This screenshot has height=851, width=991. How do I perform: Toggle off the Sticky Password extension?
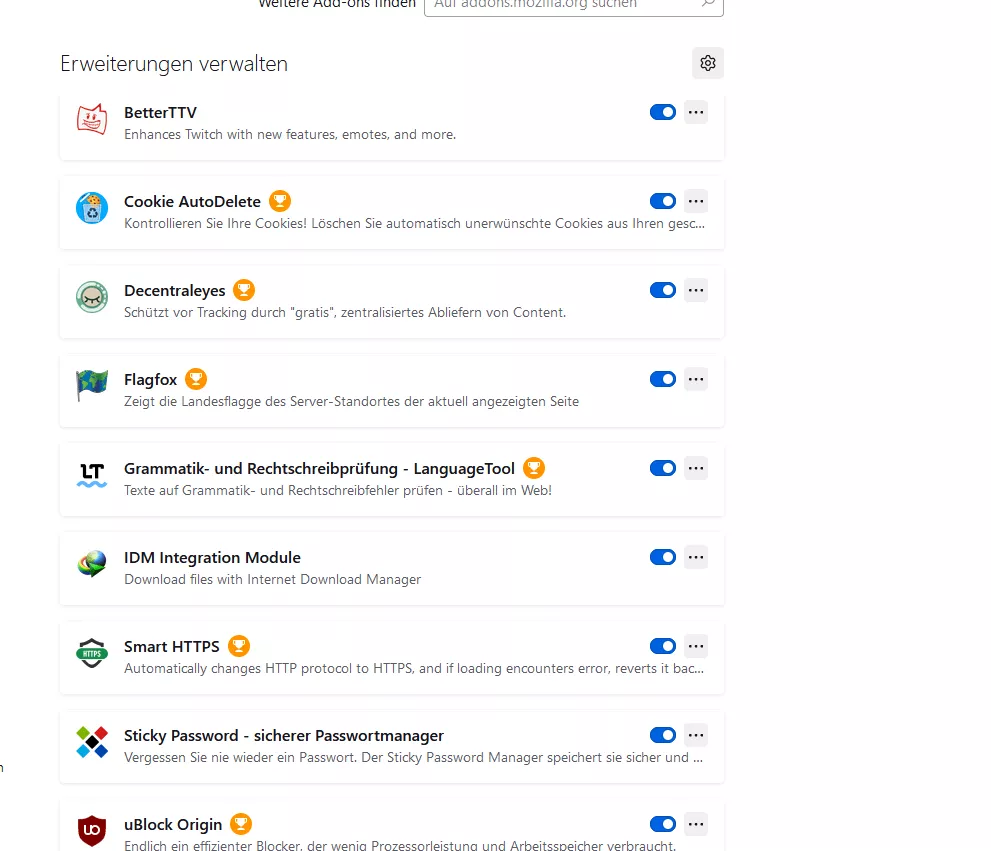click(x=663, y=735)
